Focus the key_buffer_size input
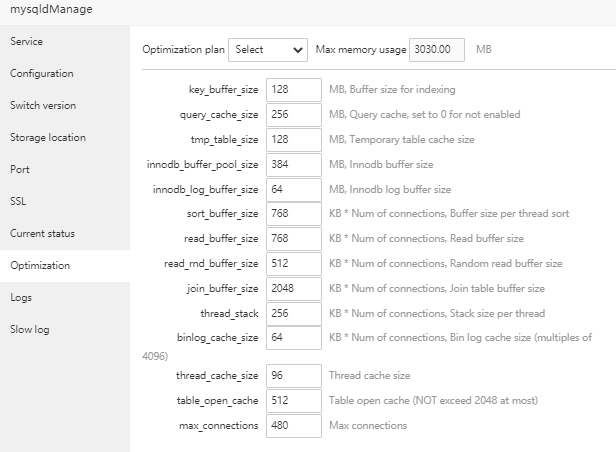Viewport: 616px width, 452px height. point(293,90)
